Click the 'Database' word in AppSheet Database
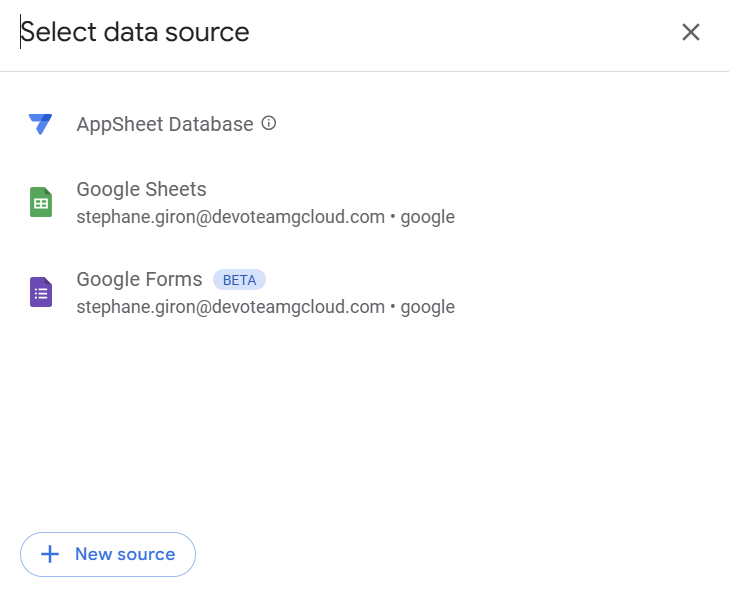The image size is (729, 598). [211, 124]
